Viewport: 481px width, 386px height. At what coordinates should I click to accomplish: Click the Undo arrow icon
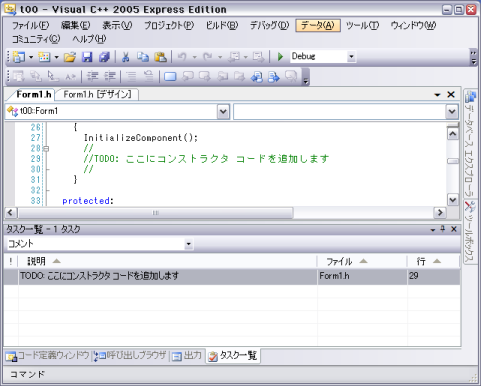click(182, 57)
